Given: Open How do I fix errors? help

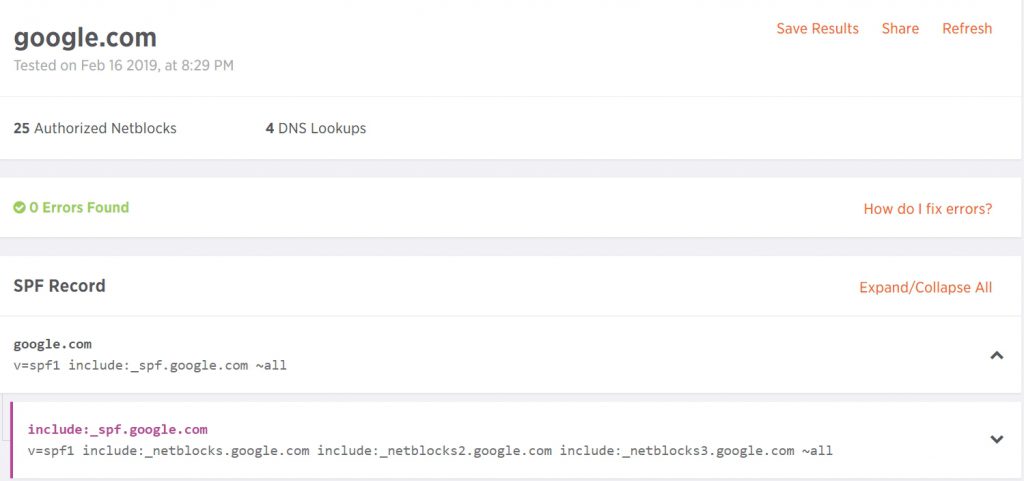Looking at the screenshot, I should tap(928, 209).
